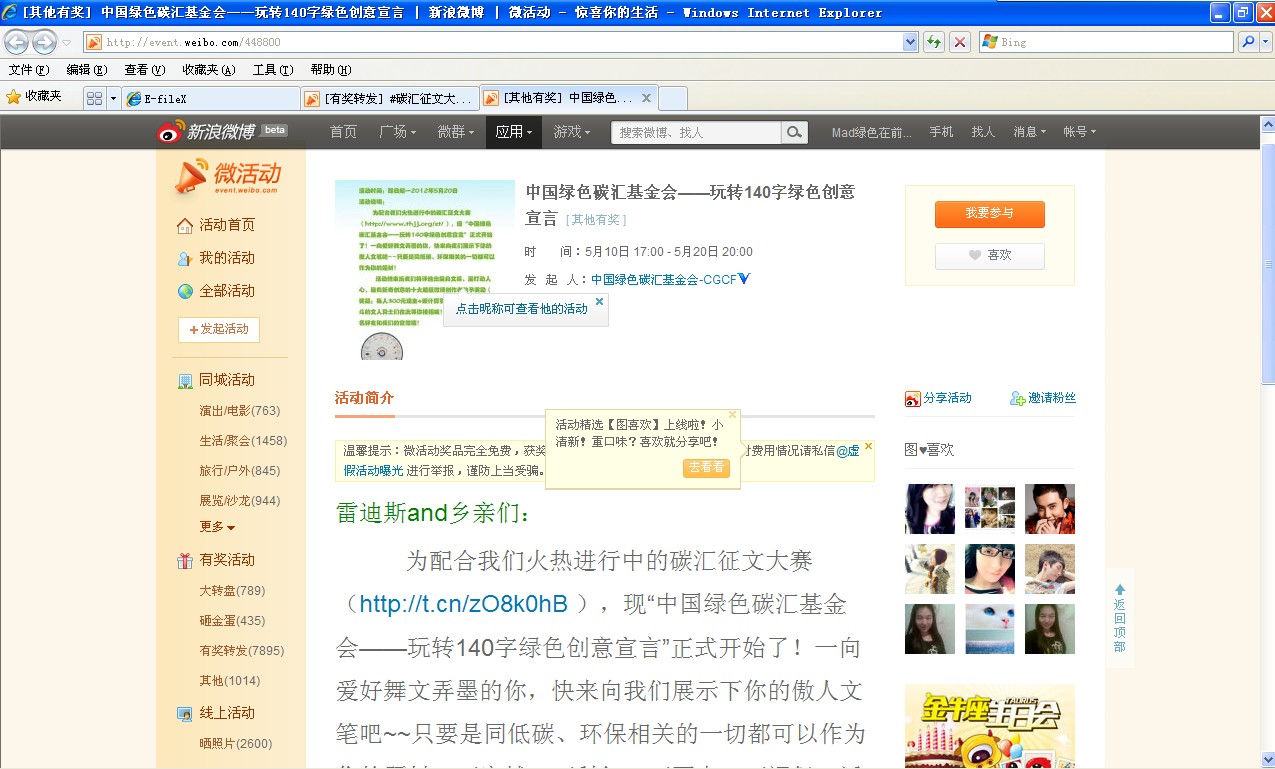
Task: Click the white cat thumbnail in 图♥喜欢
Action: (990, 629)
